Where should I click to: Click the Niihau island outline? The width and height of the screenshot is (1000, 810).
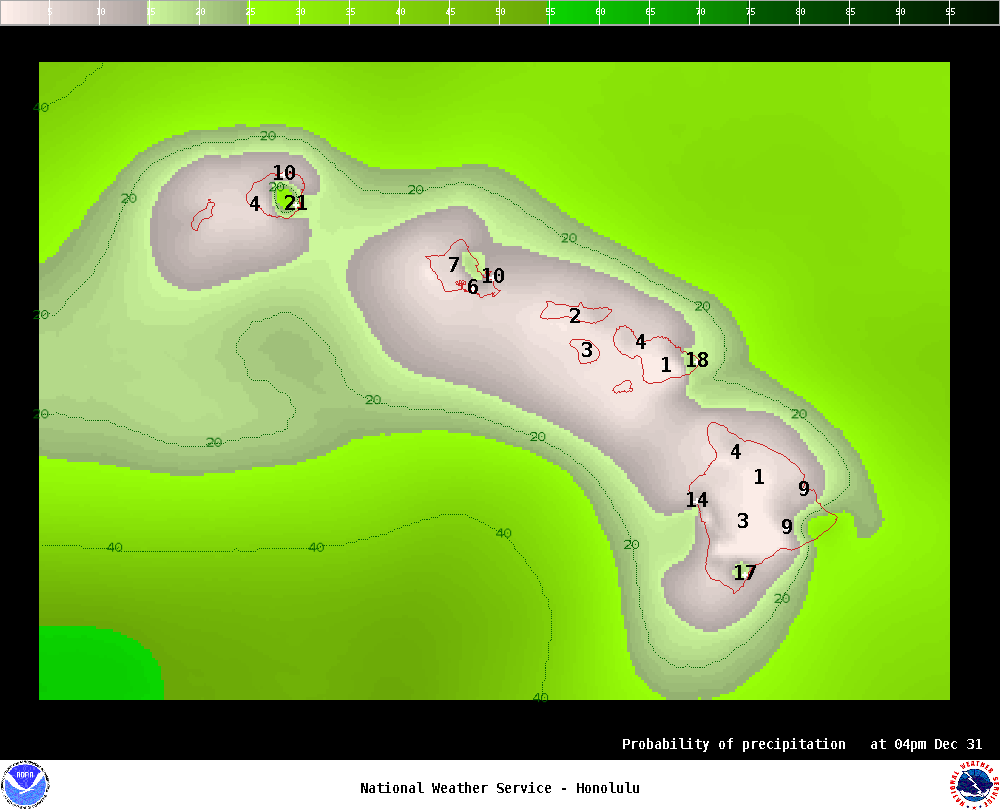[x=203, y=215]
